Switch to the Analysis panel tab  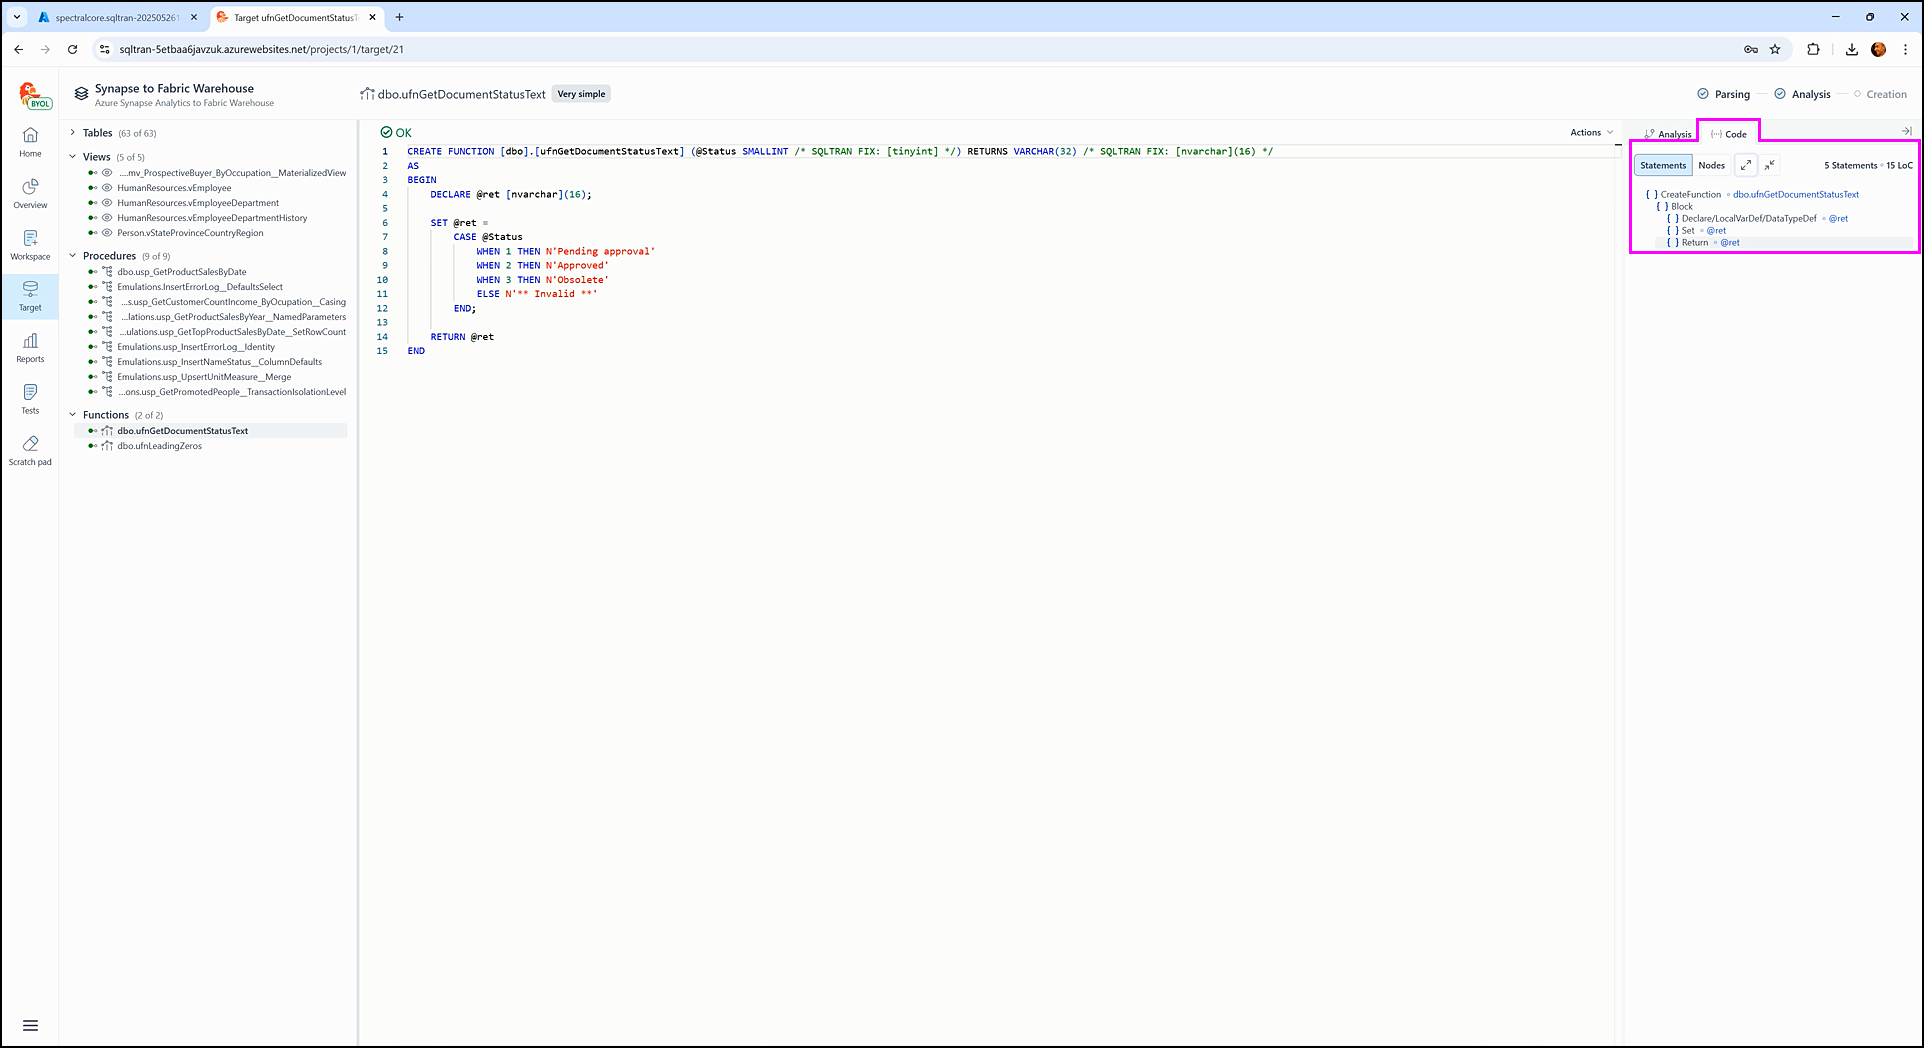tap(1668, 134)
